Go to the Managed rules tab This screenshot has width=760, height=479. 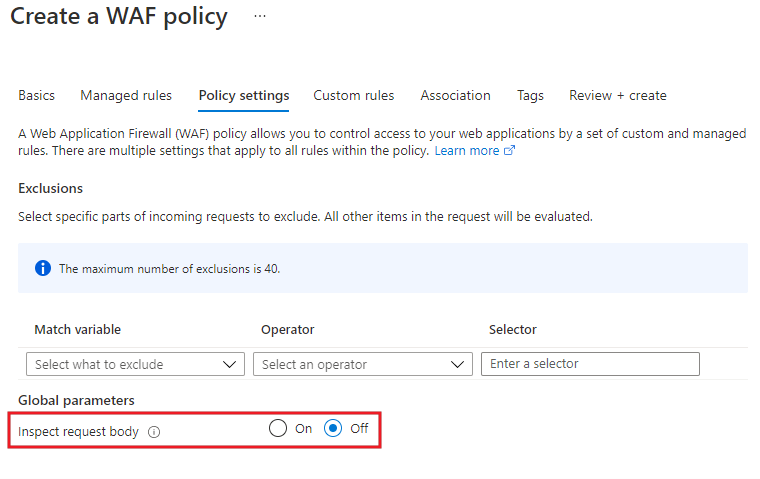point(126,96)
